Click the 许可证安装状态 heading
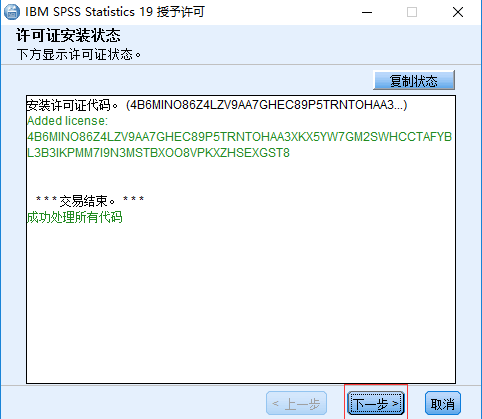The width and height of the screenshot is (482, 419). [x=68, y=36]
